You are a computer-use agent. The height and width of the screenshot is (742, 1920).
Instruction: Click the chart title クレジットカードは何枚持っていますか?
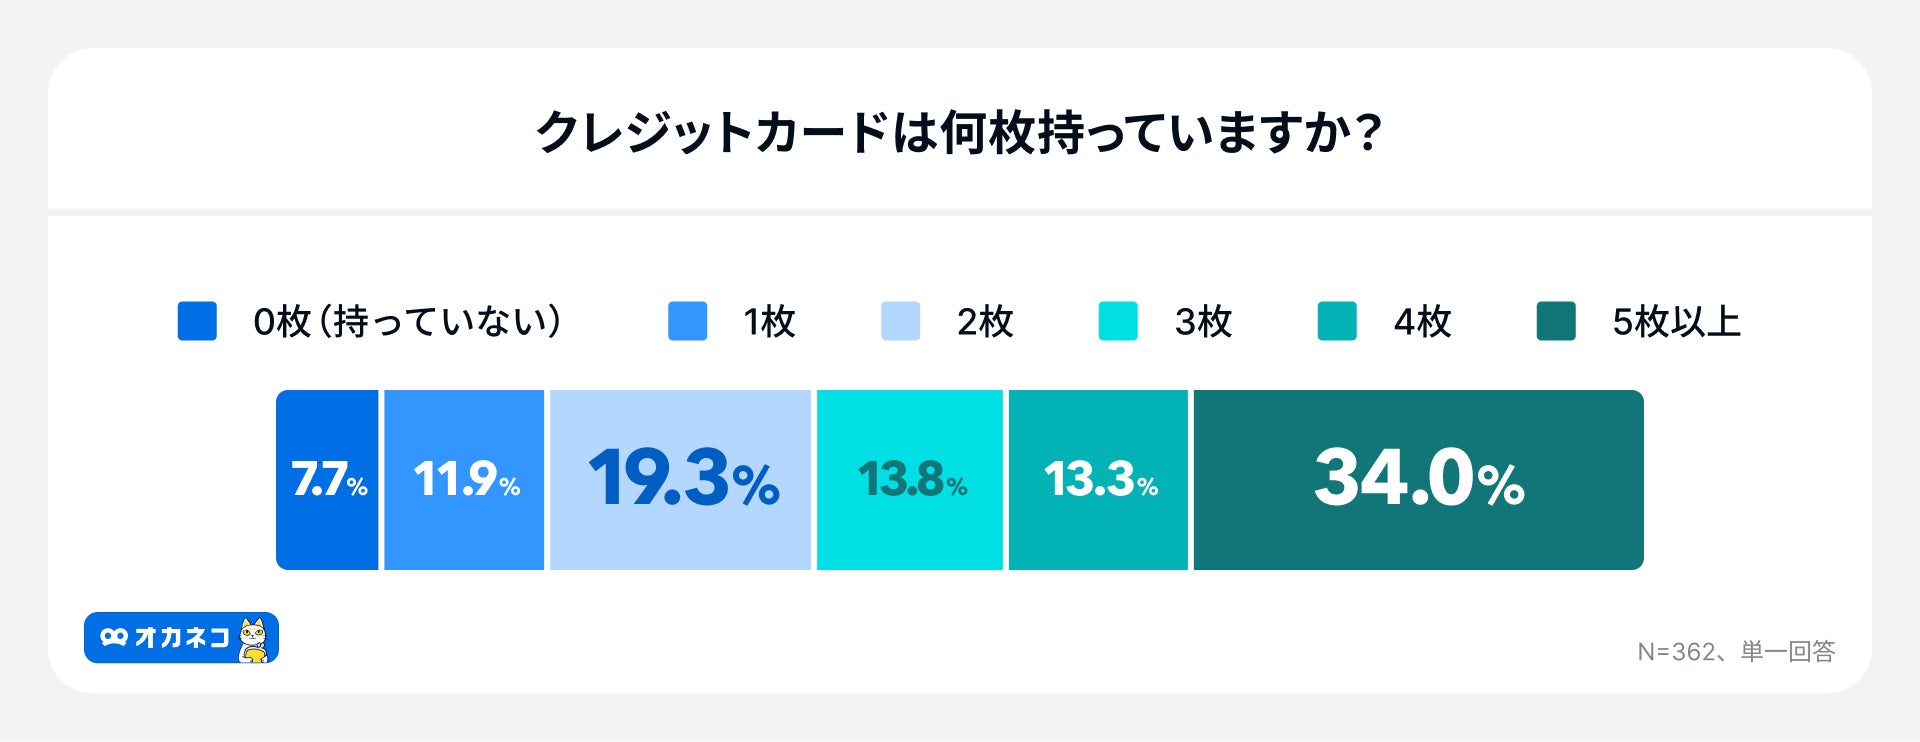(x=959, y=132)
